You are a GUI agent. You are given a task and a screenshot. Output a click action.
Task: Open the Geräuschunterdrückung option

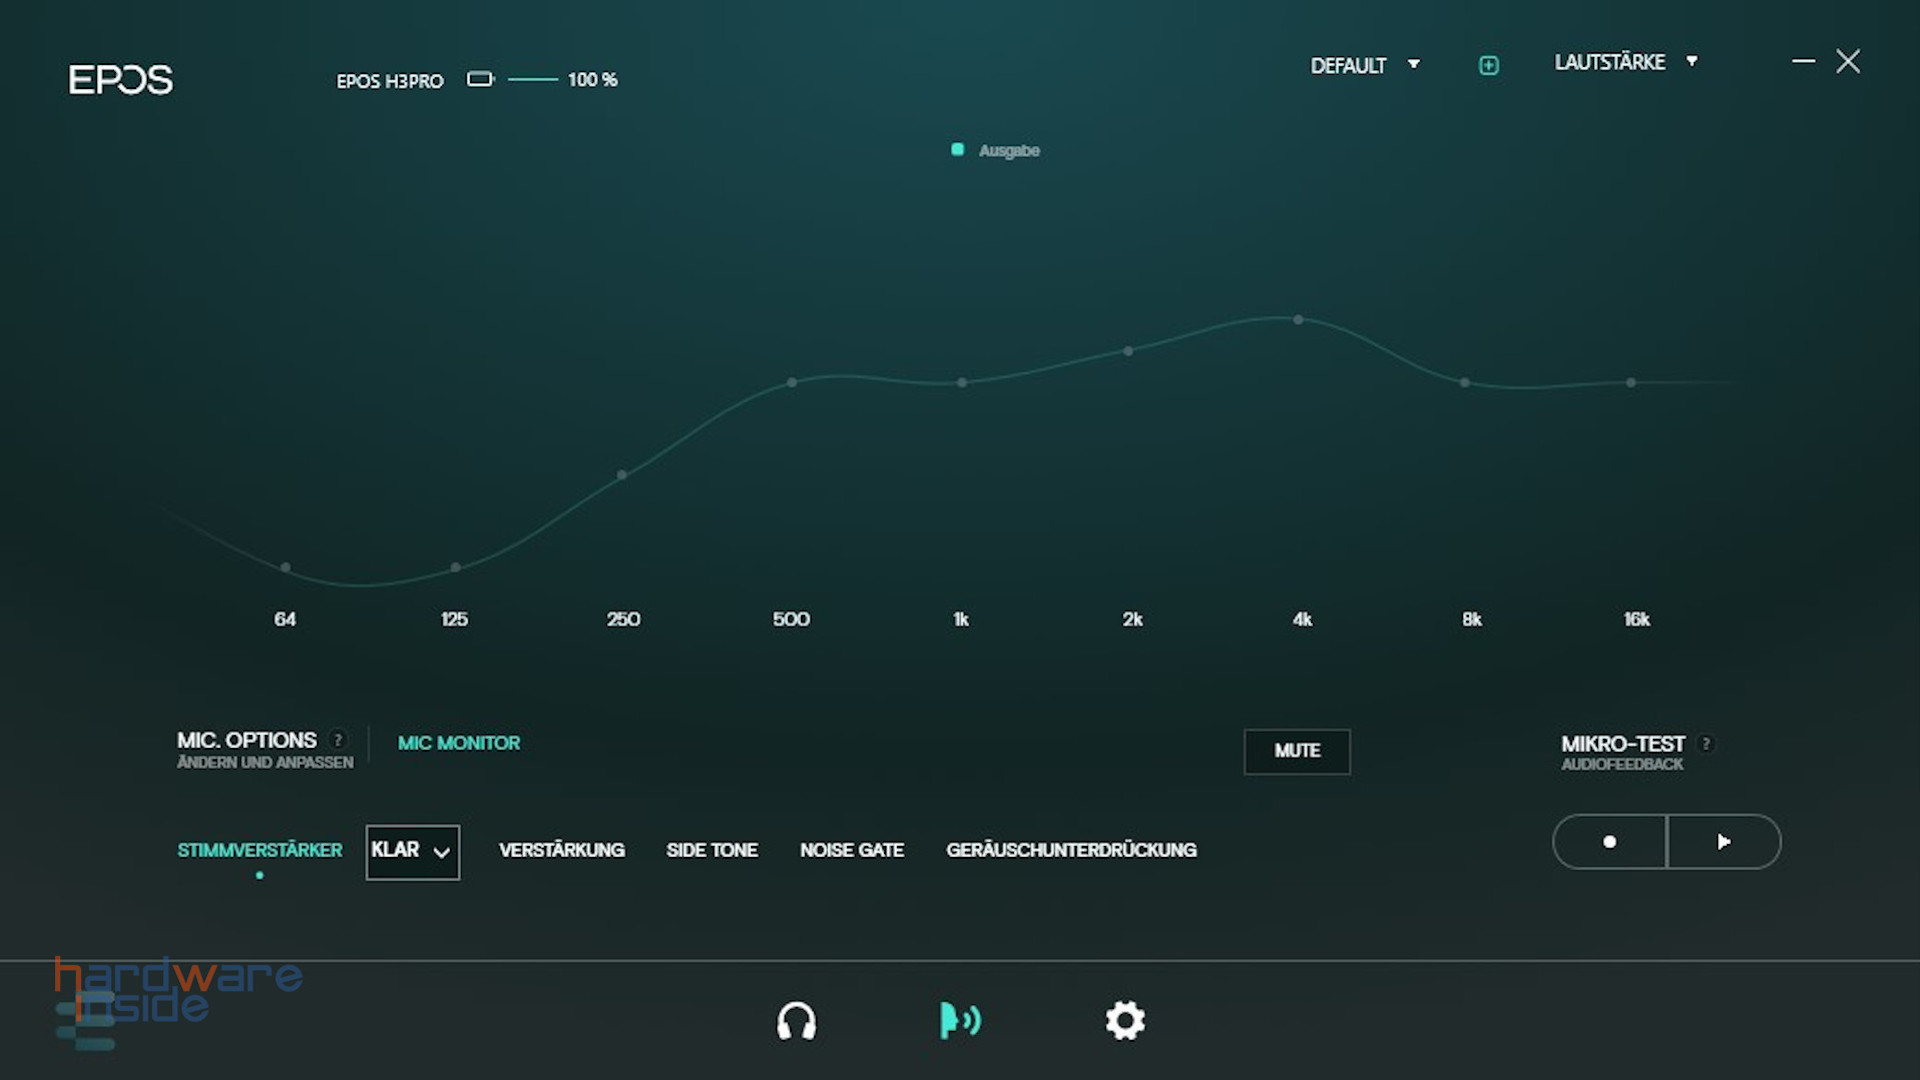coord(1070,850)
